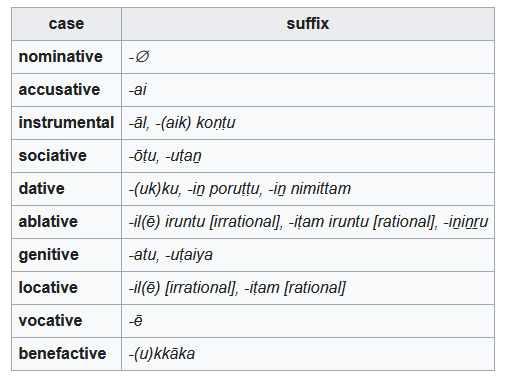The height and width of the screenshot is (388, 510).
Task: Click the instrumental suffix text koṇṭu
Action: point(216,123)
